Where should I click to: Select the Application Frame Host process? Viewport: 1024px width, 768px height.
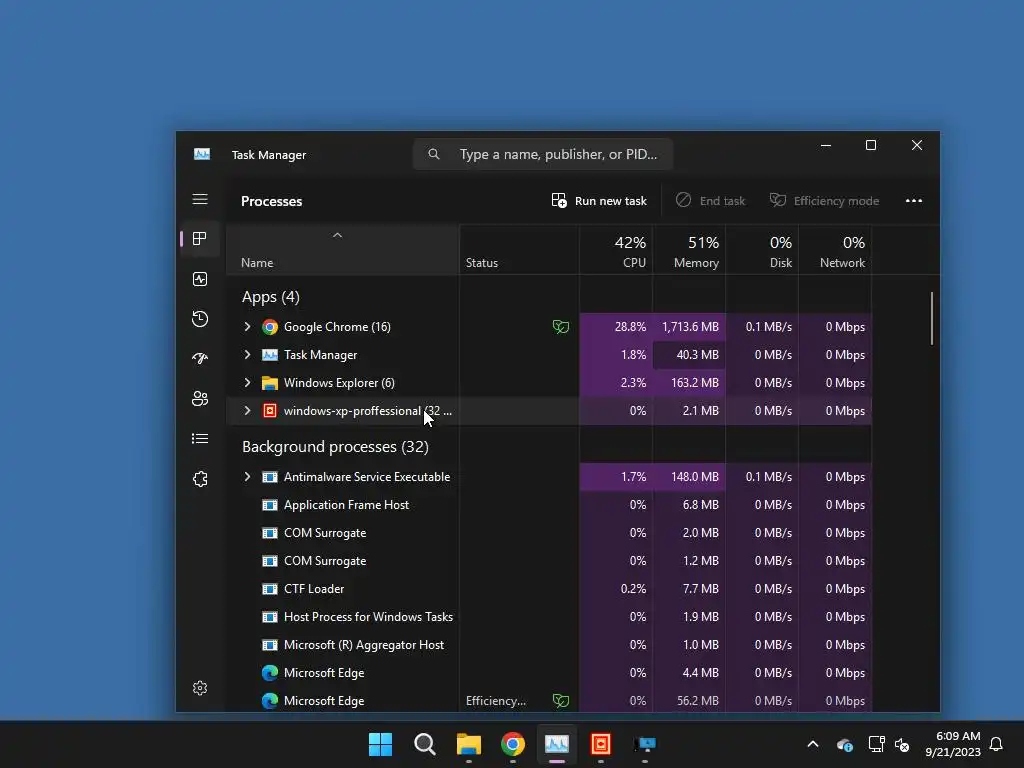[x=549, y=505]
